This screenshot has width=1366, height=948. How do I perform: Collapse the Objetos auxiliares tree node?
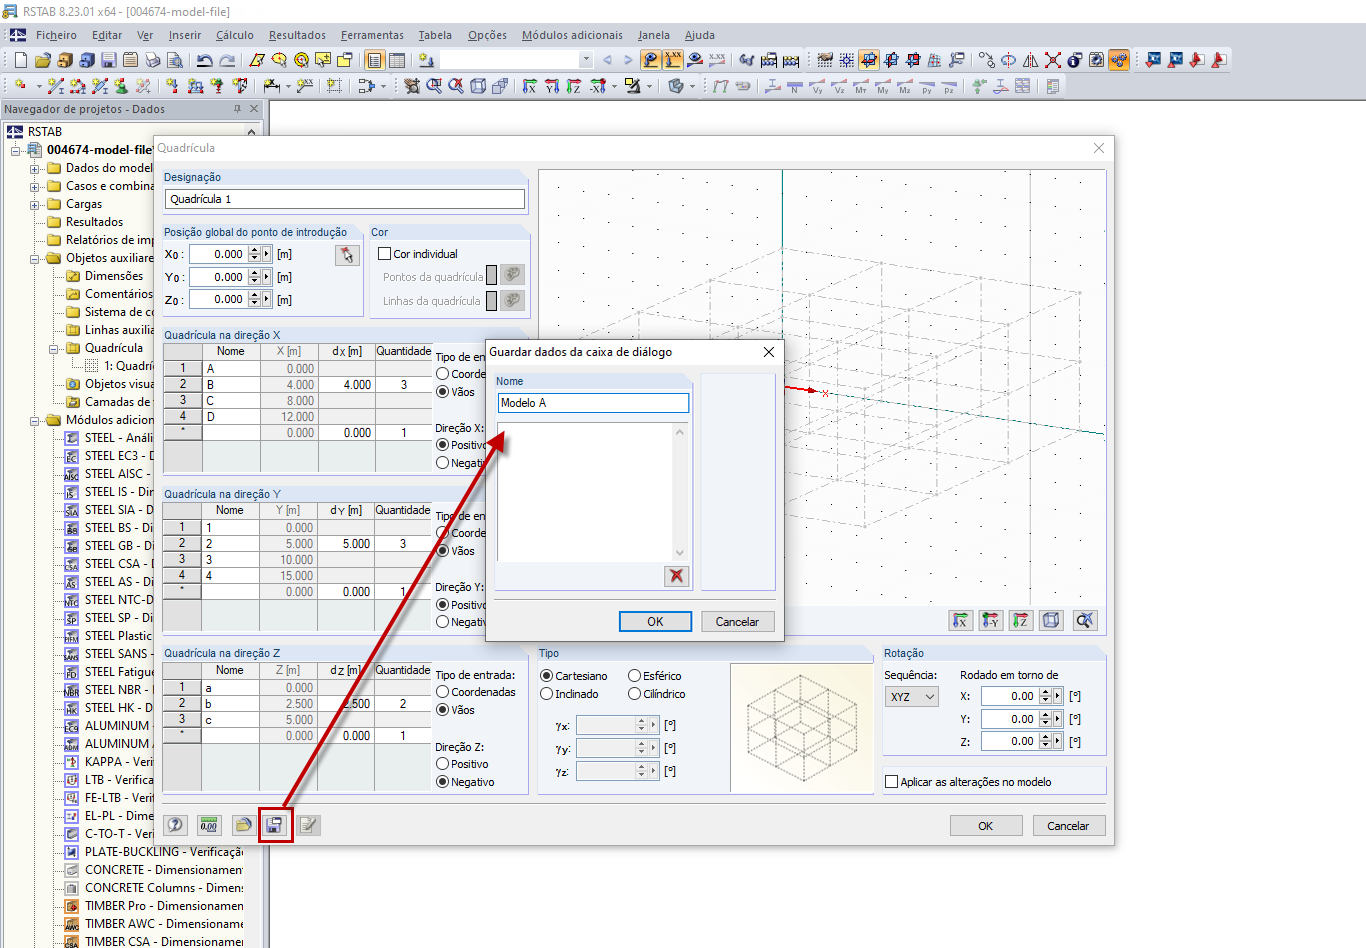pyautogui.click(x=35, y=258)
